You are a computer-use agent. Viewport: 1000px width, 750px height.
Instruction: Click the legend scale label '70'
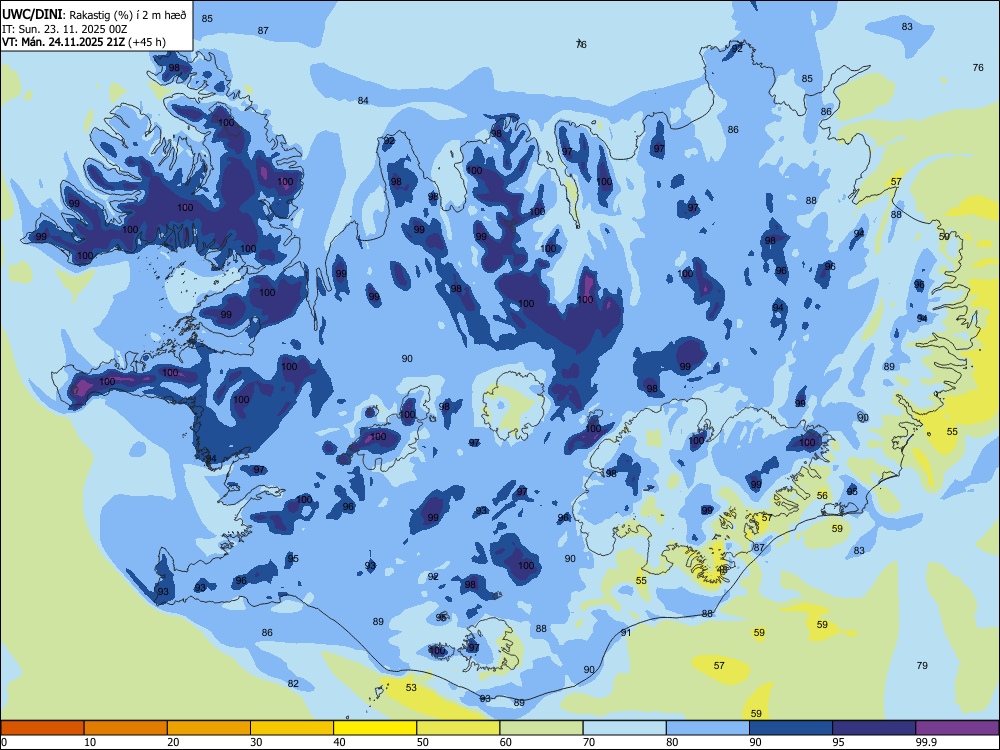pos(589,742)
